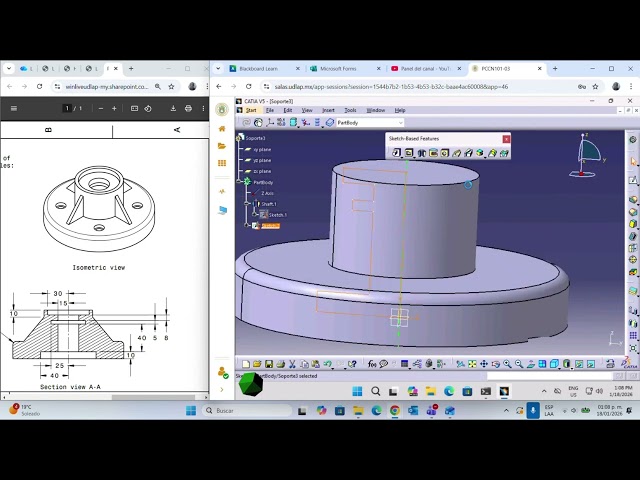
Task: Click the PDF page number field
Action: [x=67, y=108]
